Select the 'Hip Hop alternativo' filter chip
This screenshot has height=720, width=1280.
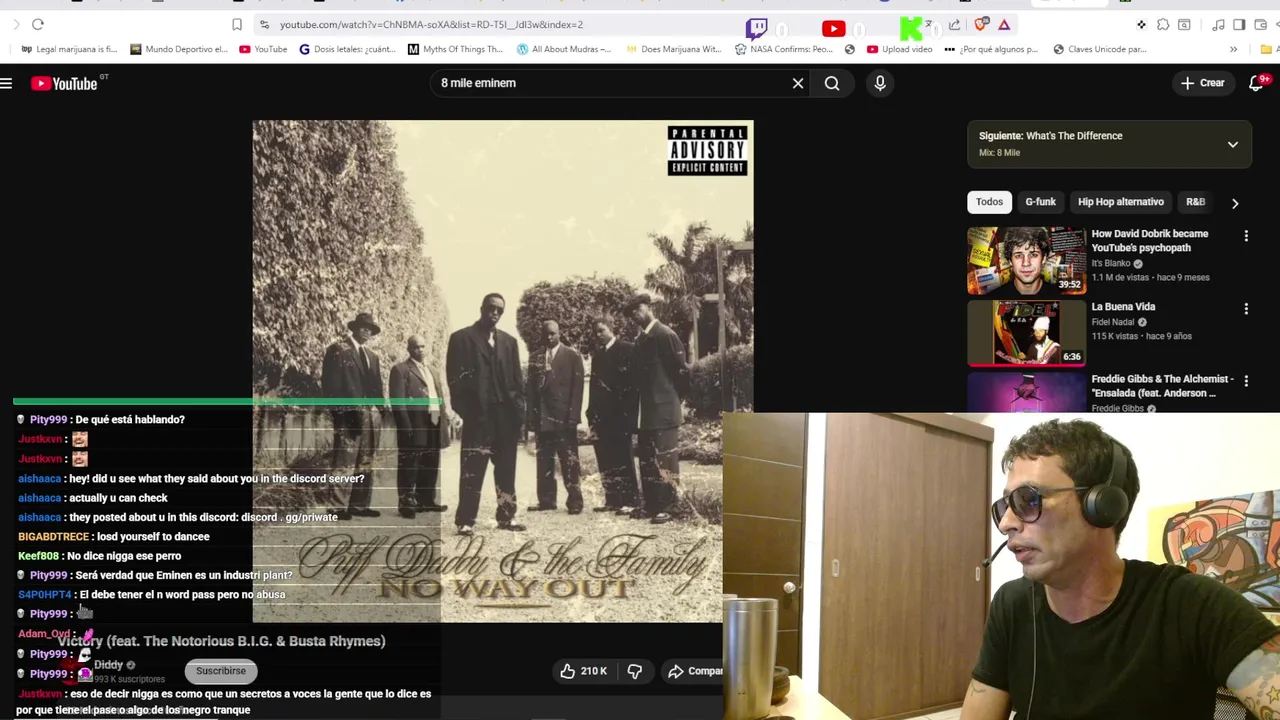[x=1121, y=202]
